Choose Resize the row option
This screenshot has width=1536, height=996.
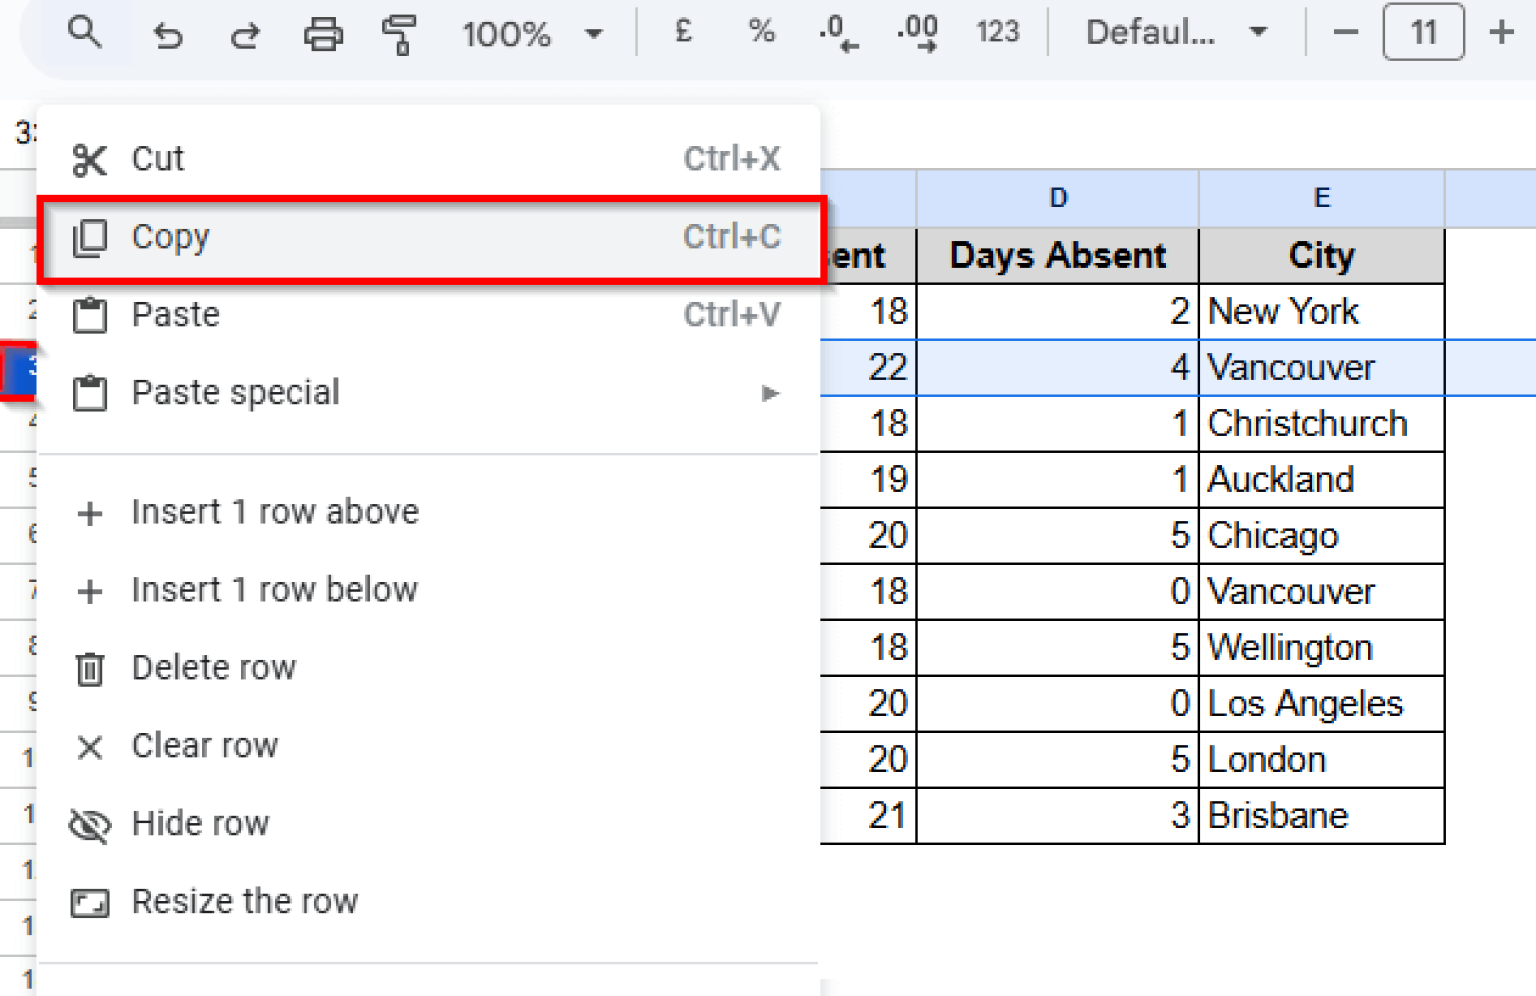[244, 901]
